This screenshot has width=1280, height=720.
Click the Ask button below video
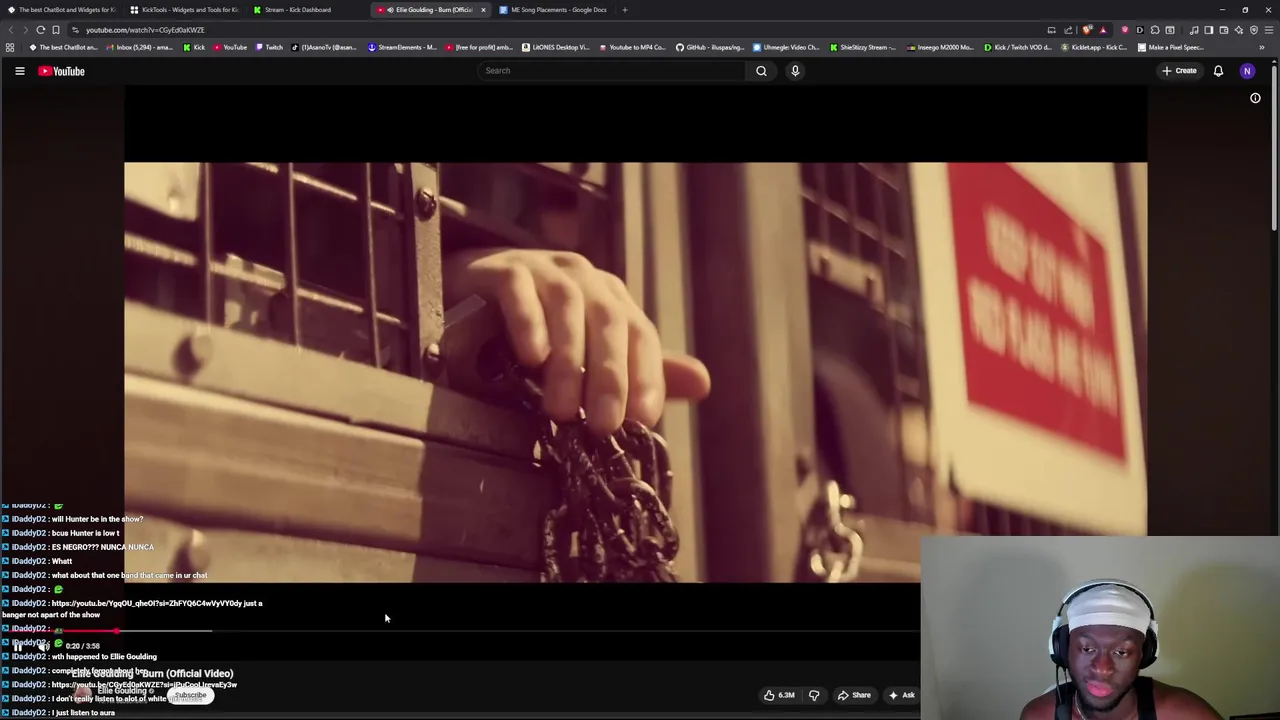tap(901, 695)
